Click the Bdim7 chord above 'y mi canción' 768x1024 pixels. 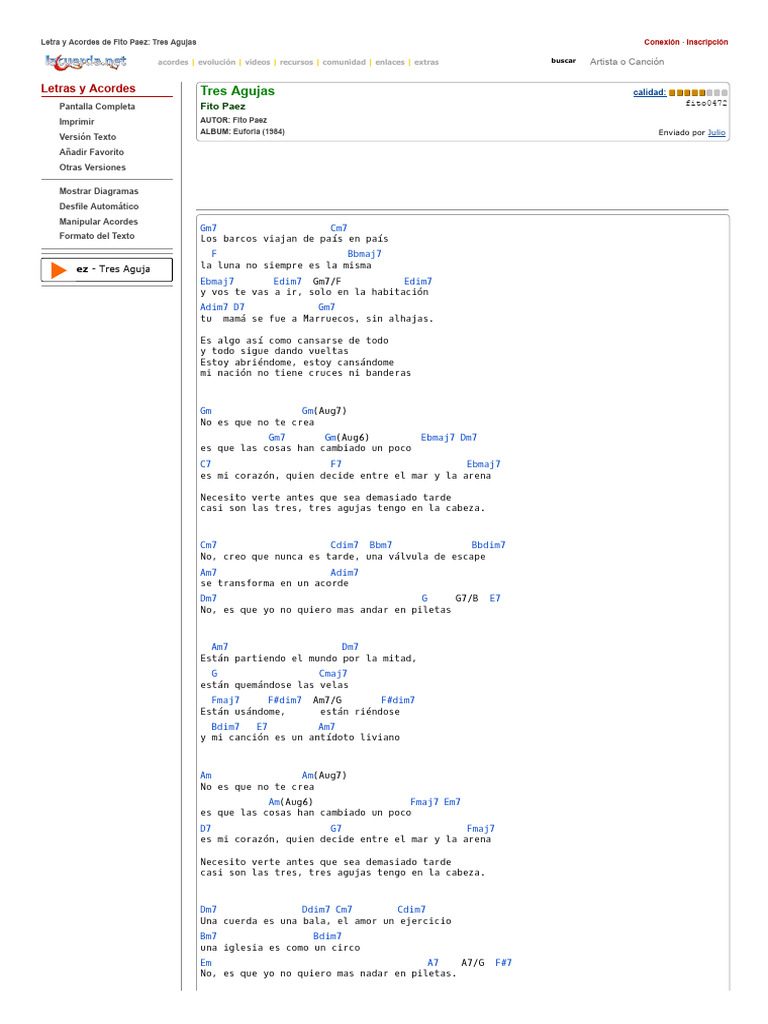coord(225,727)
